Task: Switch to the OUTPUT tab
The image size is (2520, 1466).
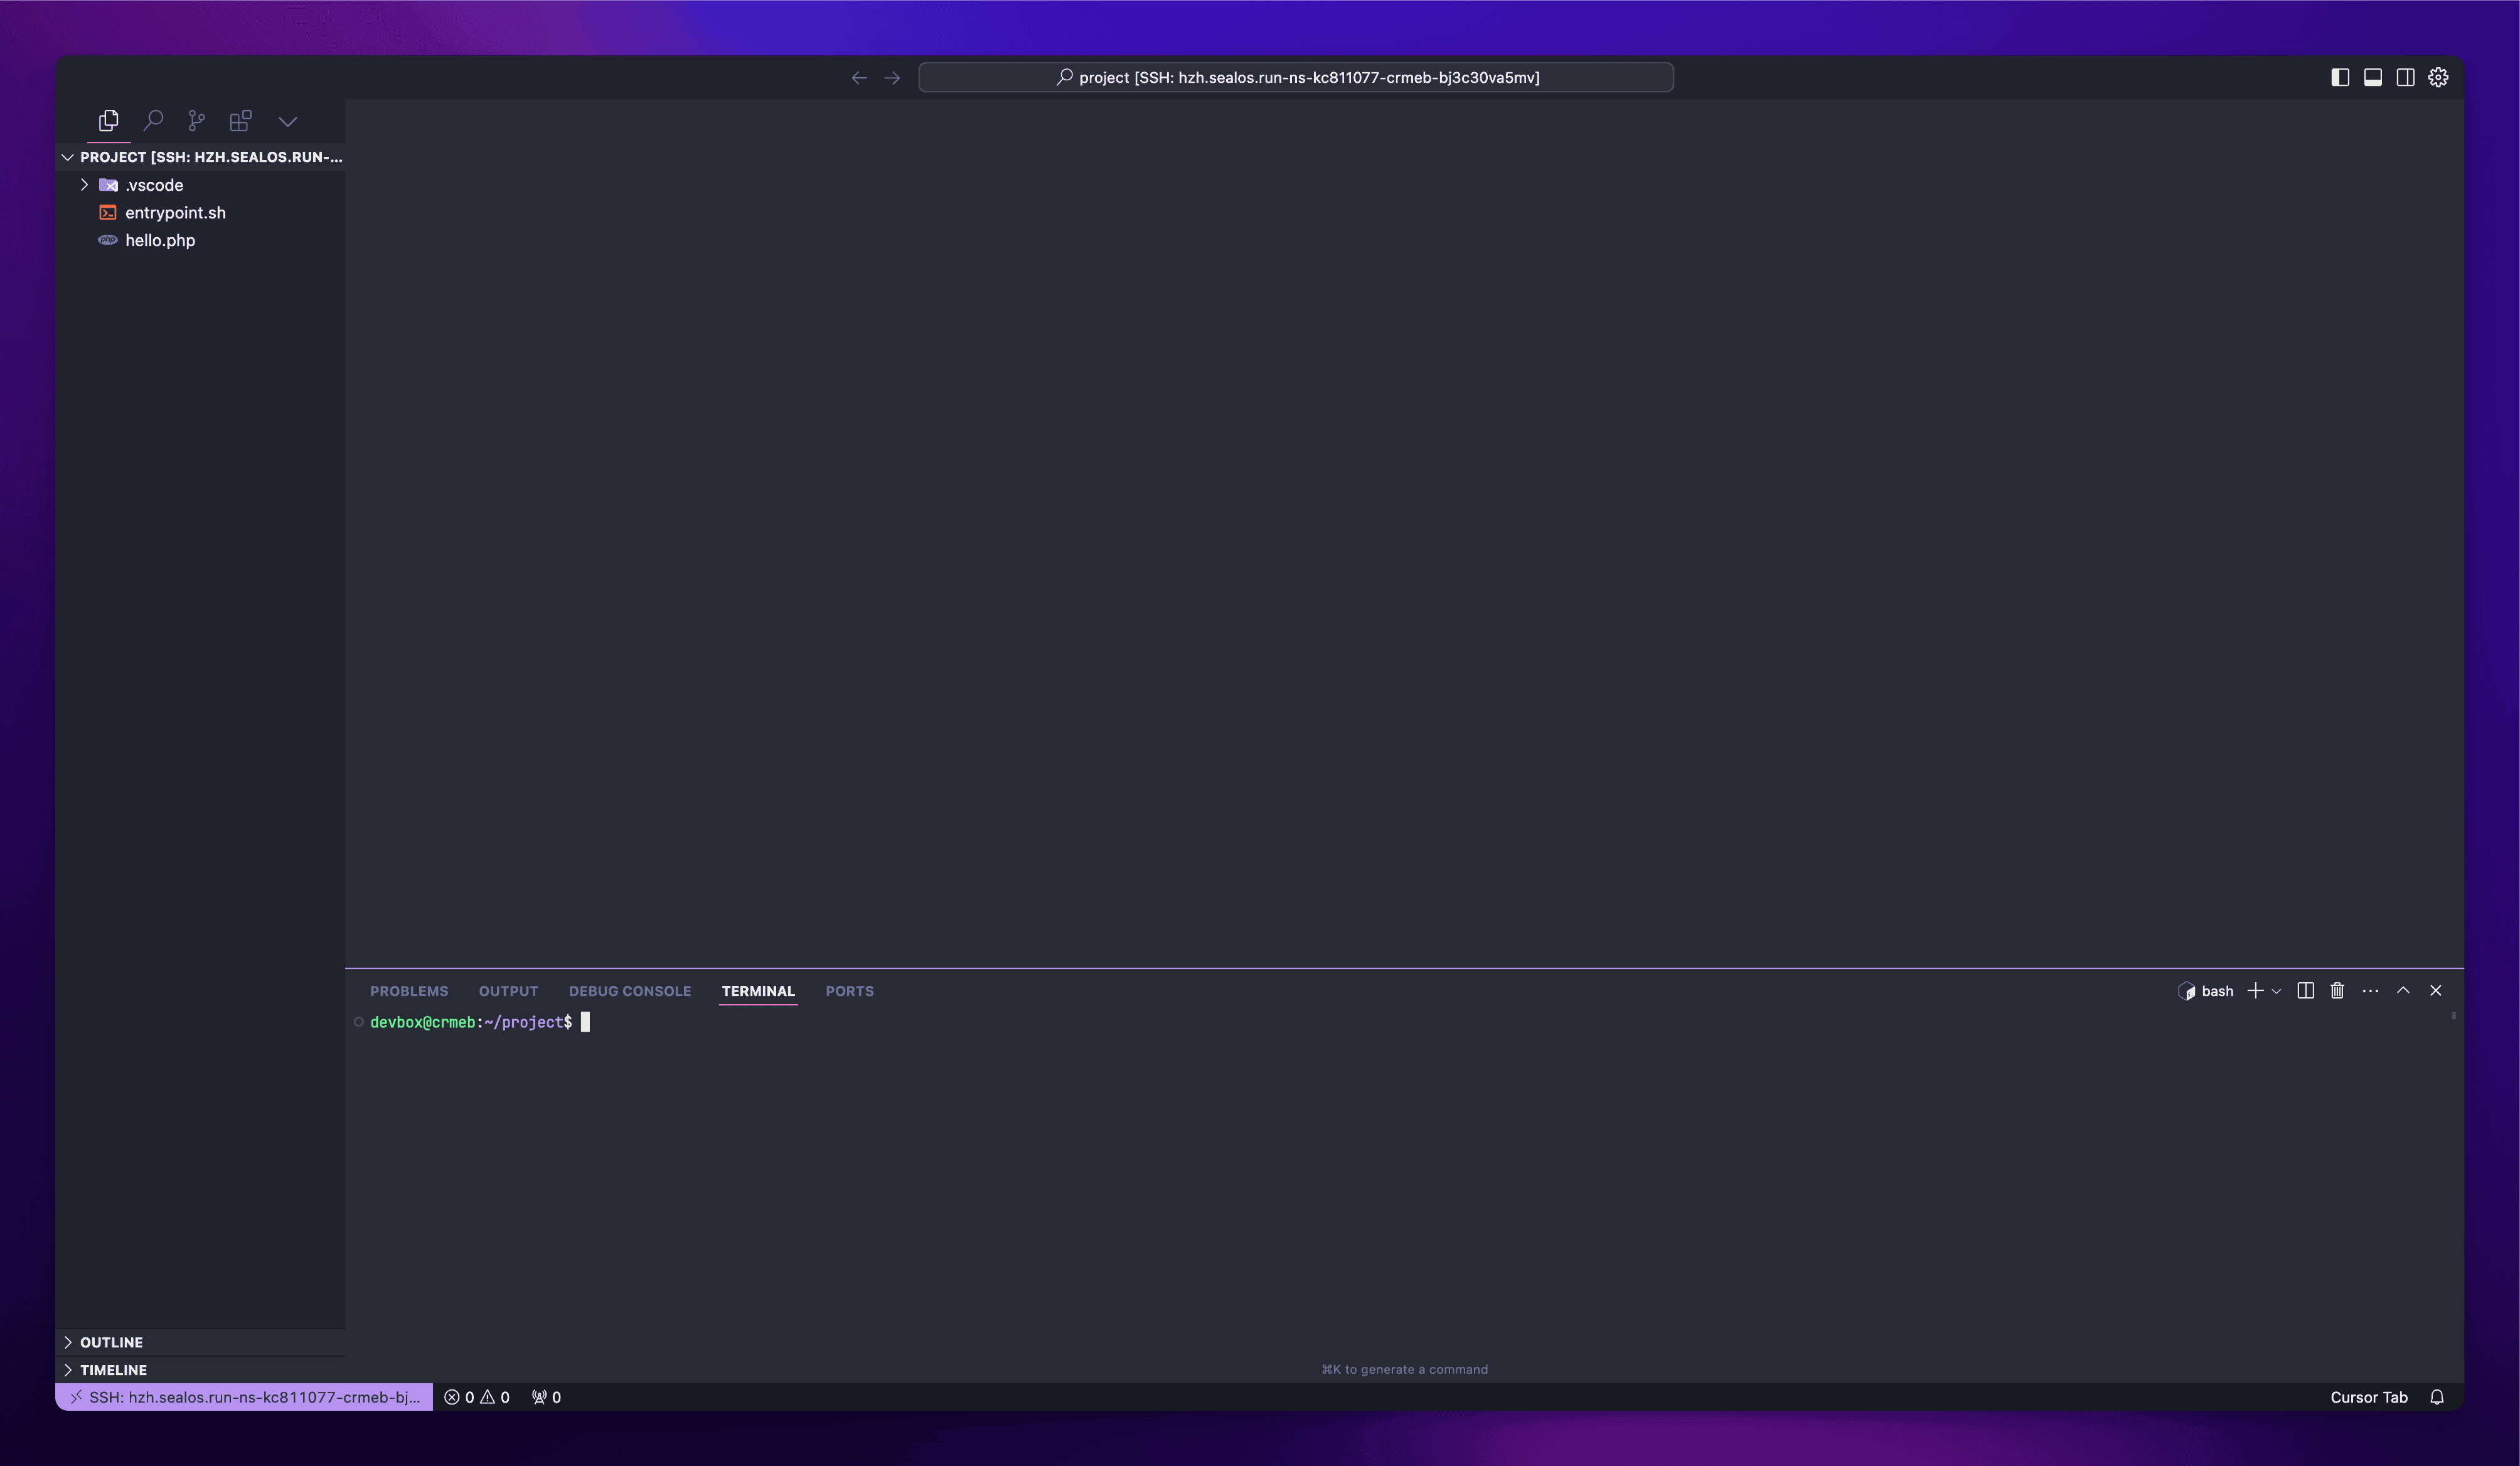Action: 508,991
